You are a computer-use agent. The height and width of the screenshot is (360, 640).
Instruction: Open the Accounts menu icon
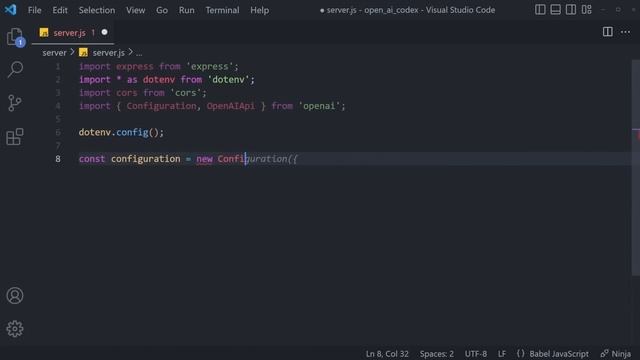(x=15, y=296)
